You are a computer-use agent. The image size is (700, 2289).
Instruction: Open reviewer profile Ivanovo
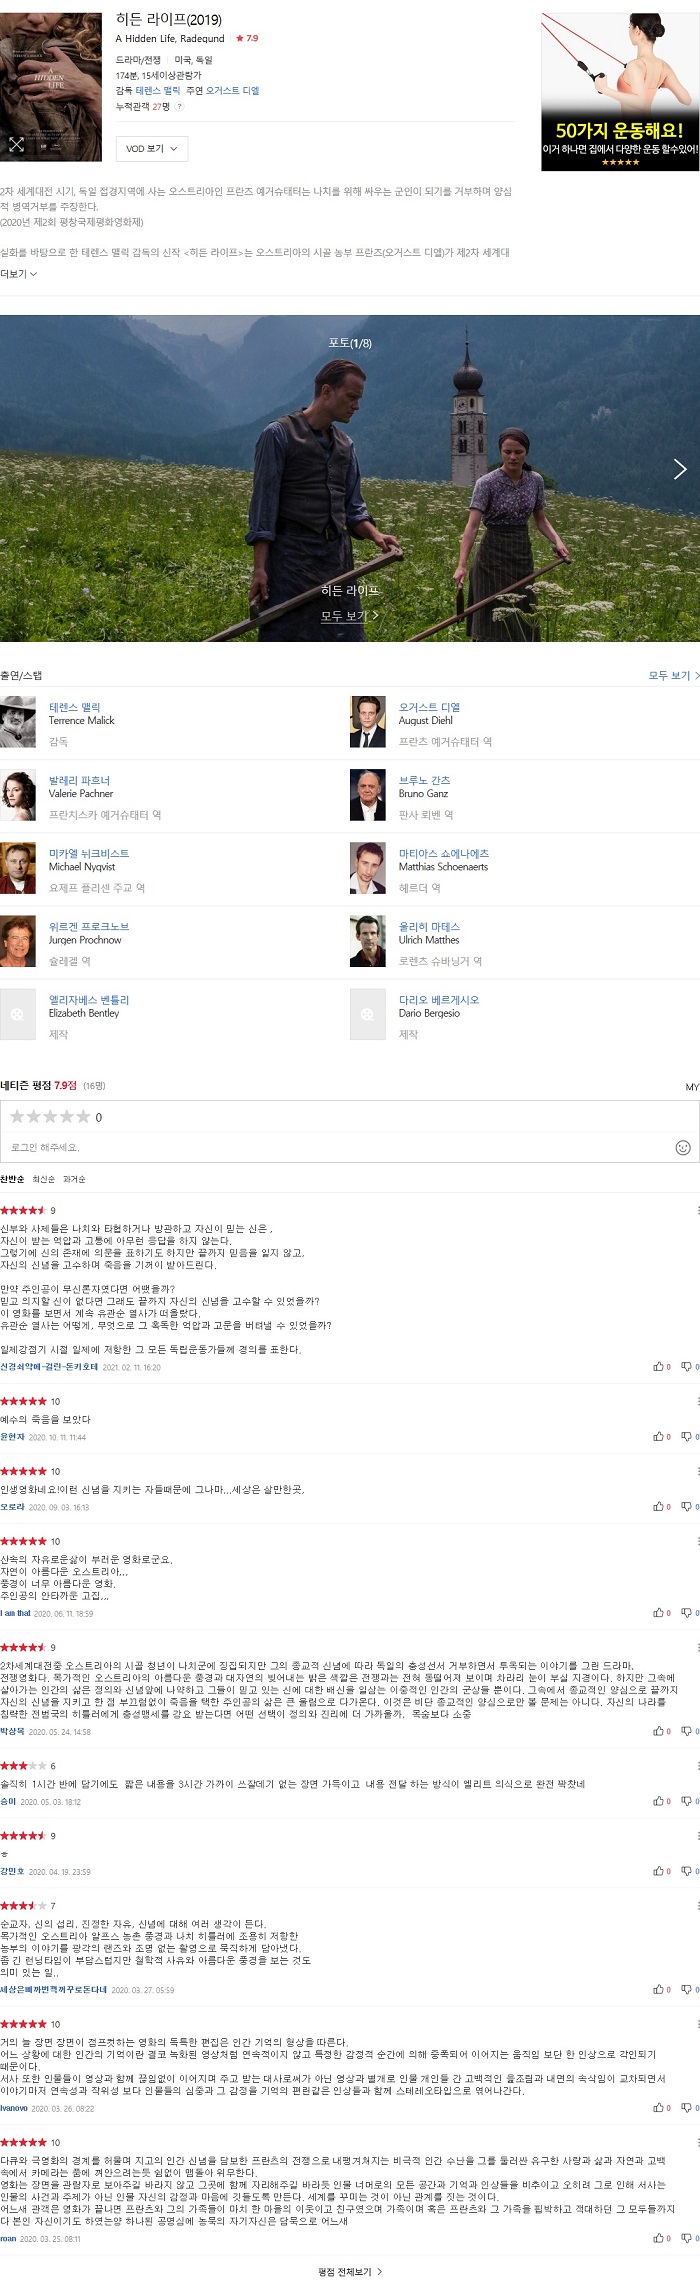pos(14,2108)
